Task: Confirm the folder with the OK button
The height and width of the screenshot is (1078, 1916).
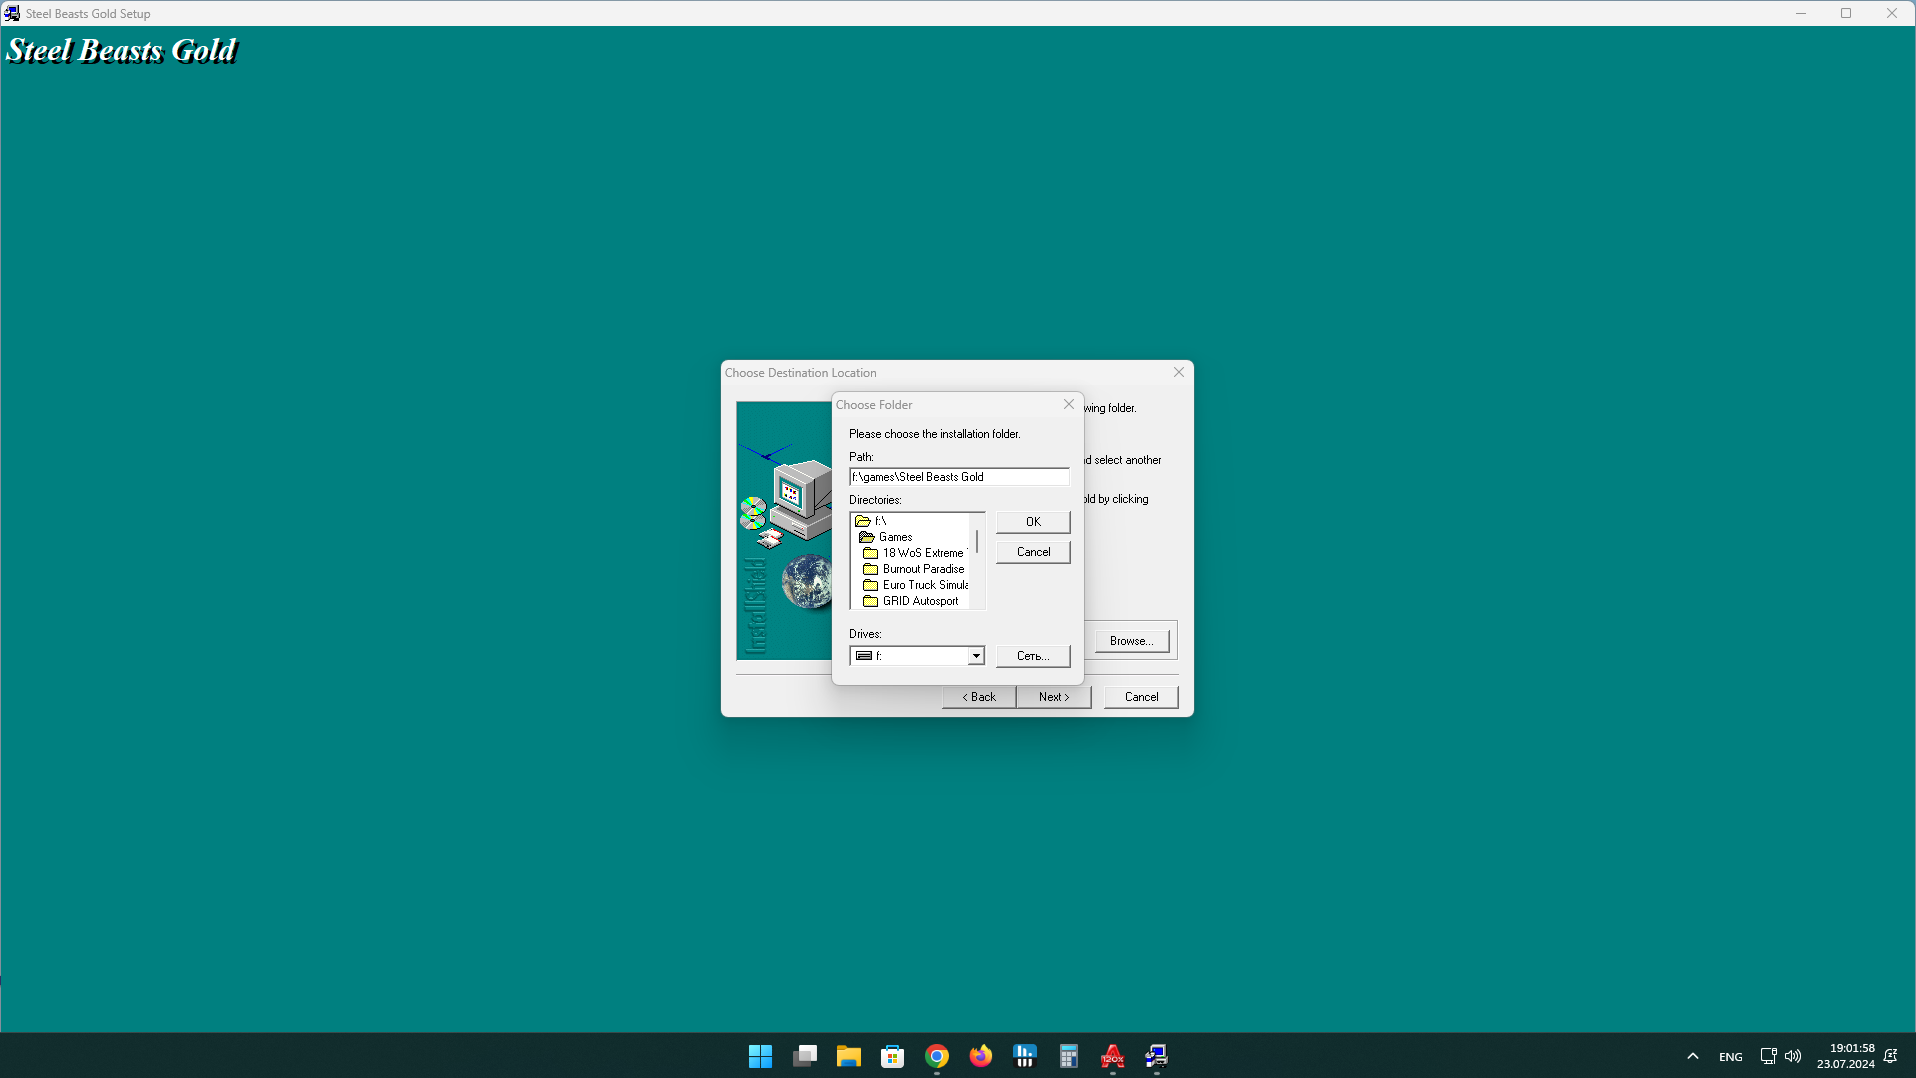Action: [x=1033, y=522]
